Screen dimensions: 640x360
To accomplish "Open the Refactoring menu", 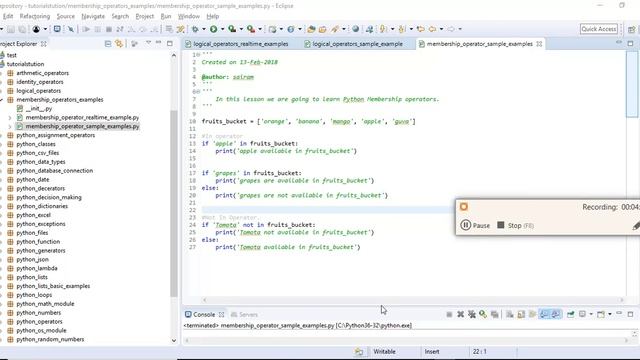I will [x=35, y=16].
